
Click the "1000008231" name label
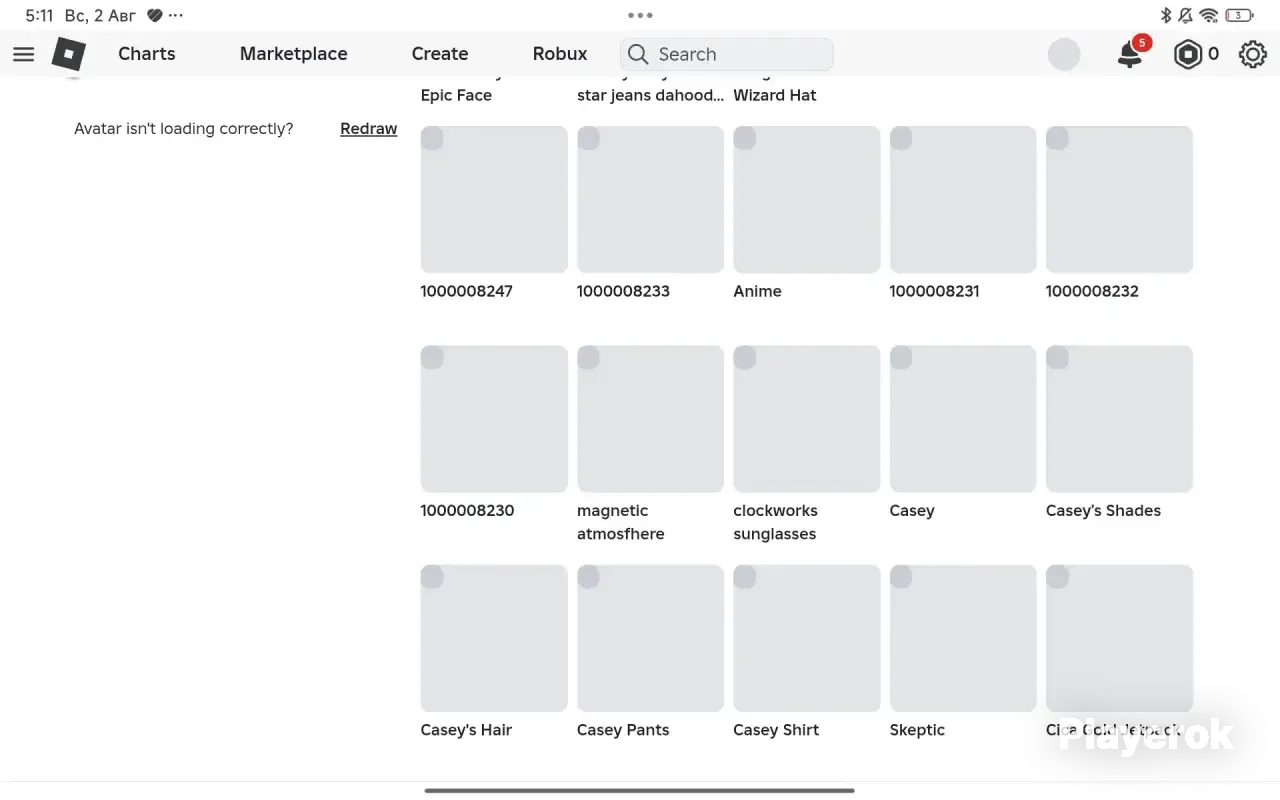pos(935,291)
